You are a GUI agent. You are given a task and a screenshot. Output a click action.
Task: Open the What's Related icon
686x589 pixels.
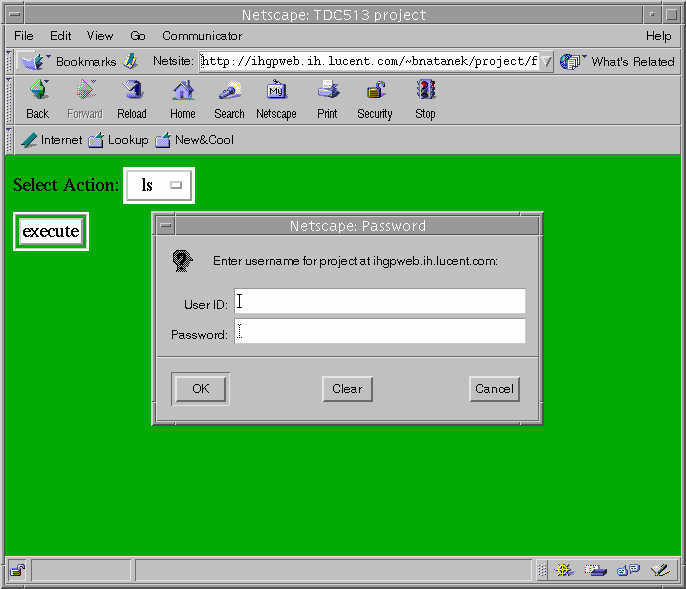pyautogui.click(x=572, y=61)
